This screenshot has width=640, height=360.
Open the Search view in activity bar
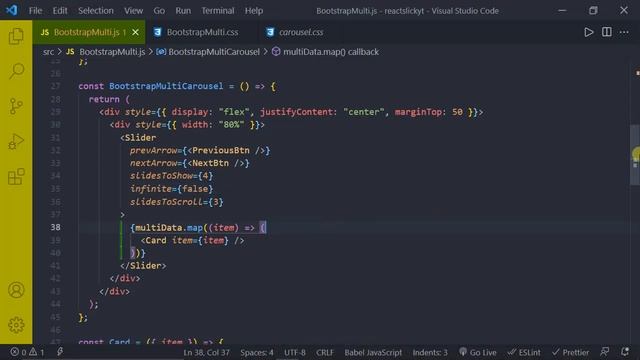pos(16,71)
